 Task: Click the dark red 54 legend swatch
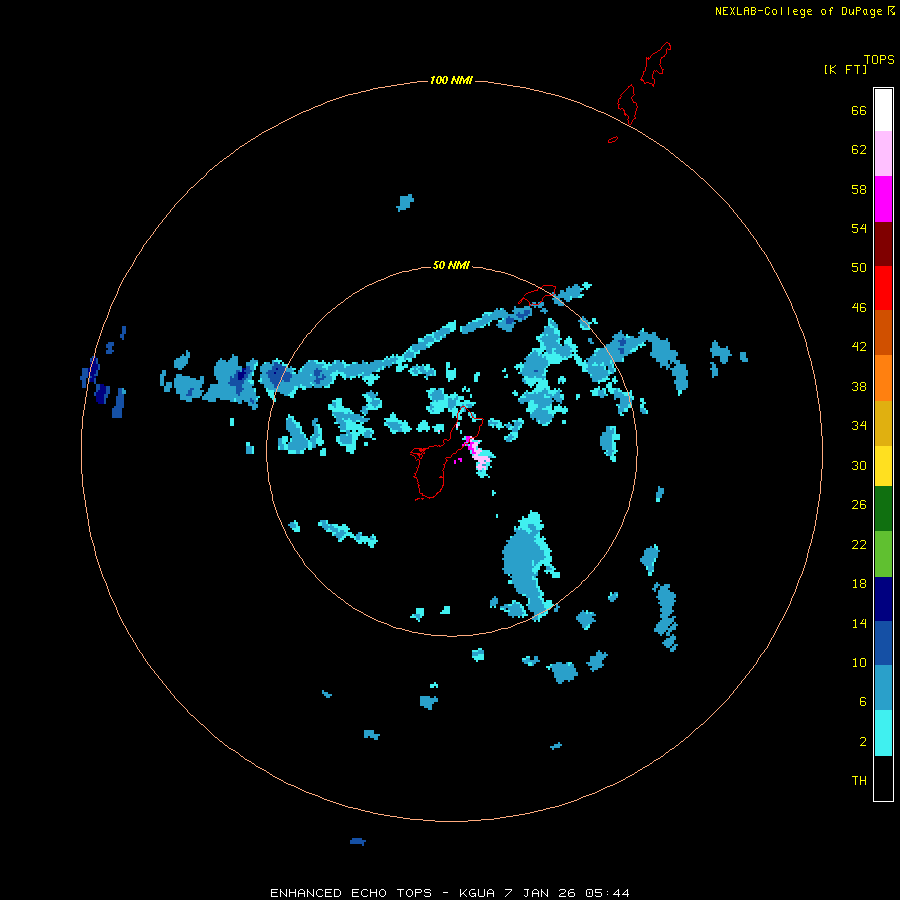click(883, 243)
